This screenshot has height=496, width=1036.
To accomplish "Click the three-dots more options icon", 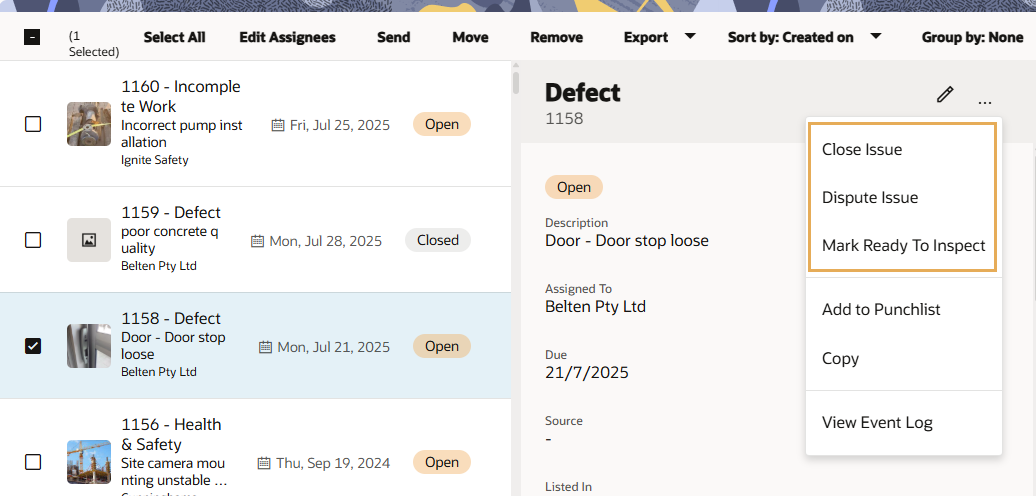I will (984, 102).
